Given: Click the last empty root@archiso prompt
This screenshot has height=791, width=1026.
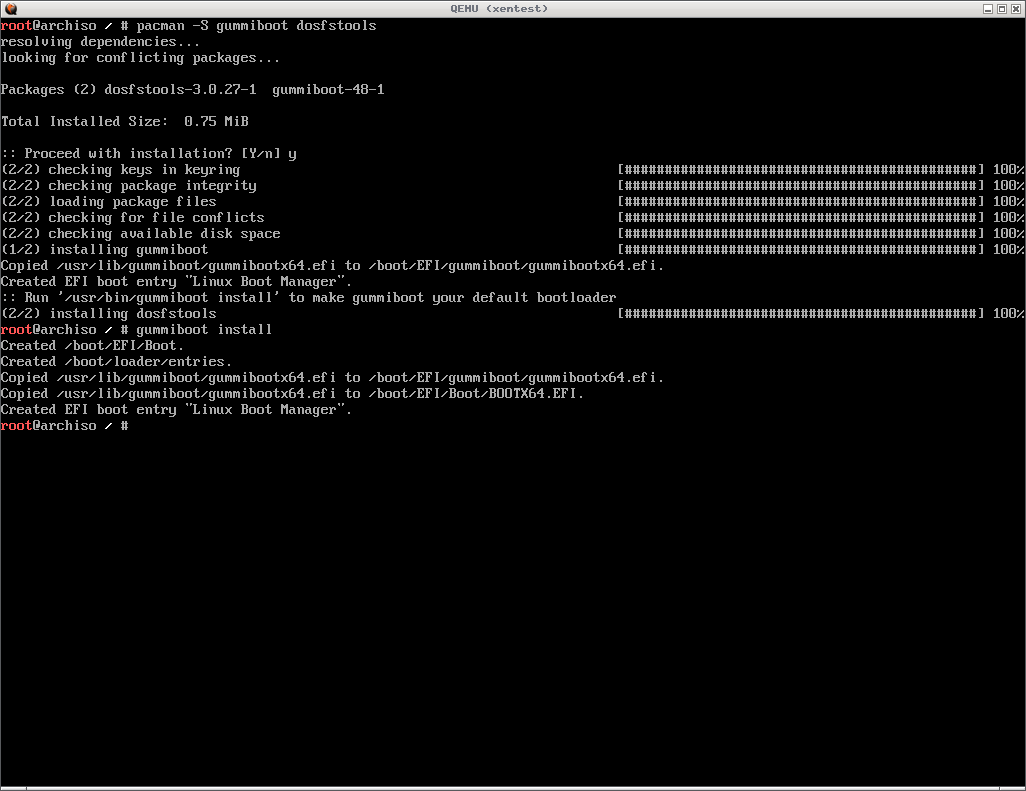Looking at the screenshot, I should click(x=64, y=425).
